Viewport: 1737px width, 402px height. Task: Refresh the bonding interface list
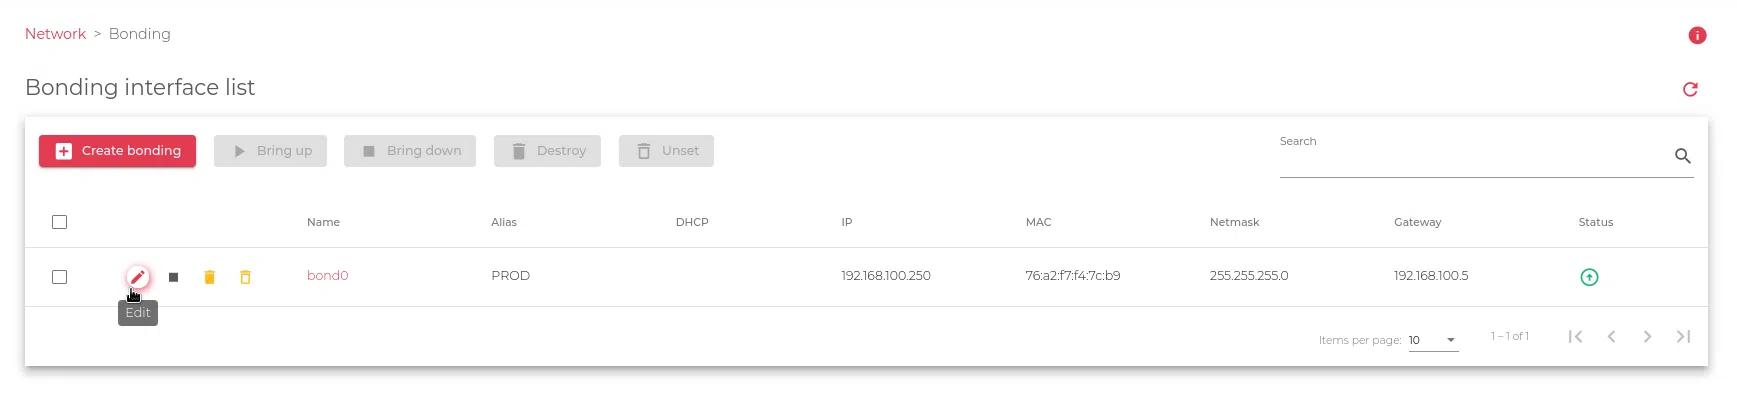(1690, 89)
